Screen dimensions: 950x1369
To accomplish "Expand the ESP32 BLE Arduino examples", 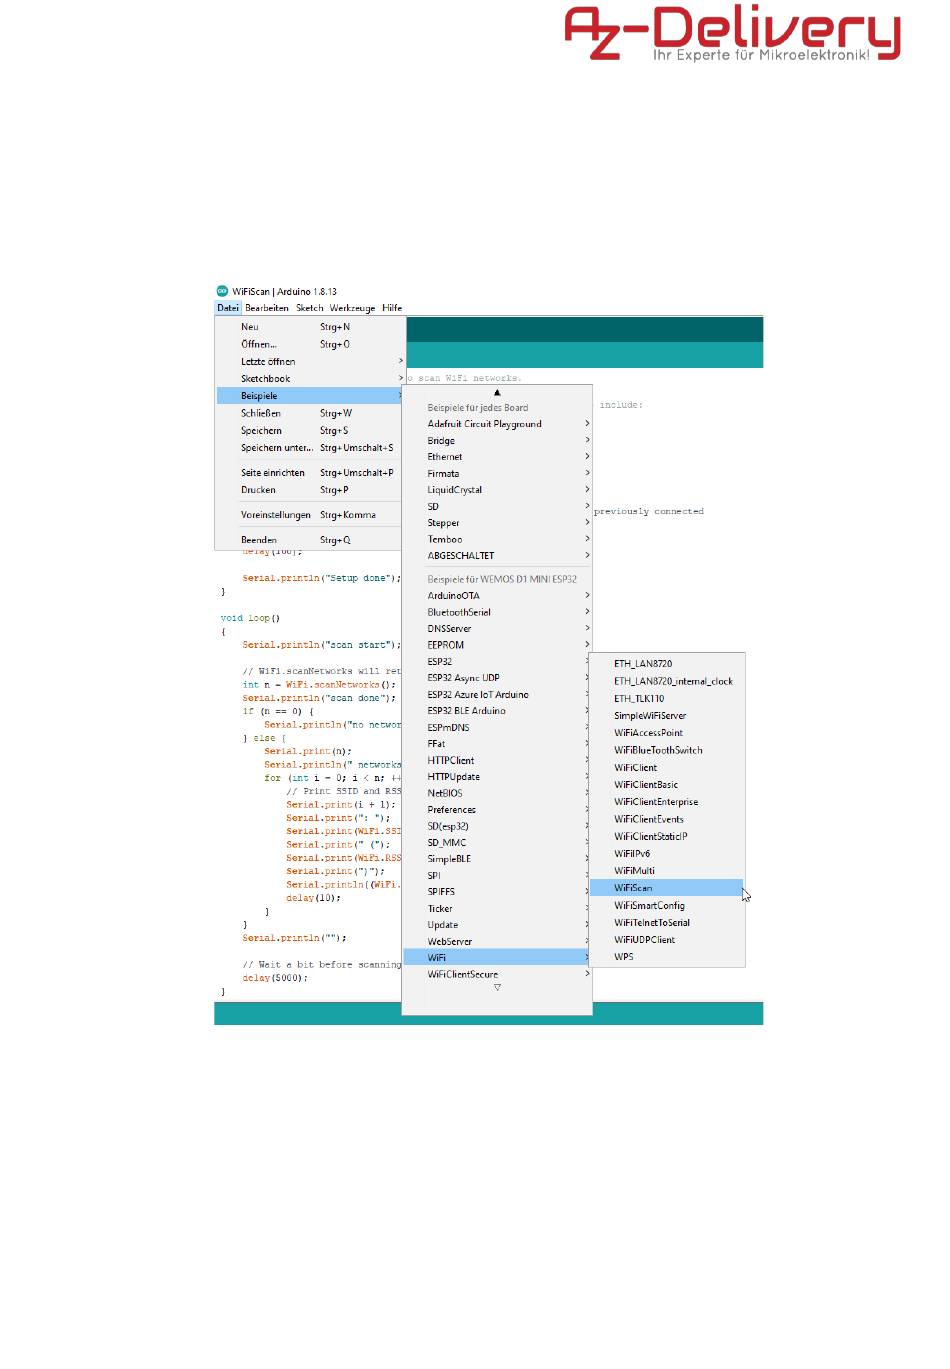I will [x=497, y=711].
